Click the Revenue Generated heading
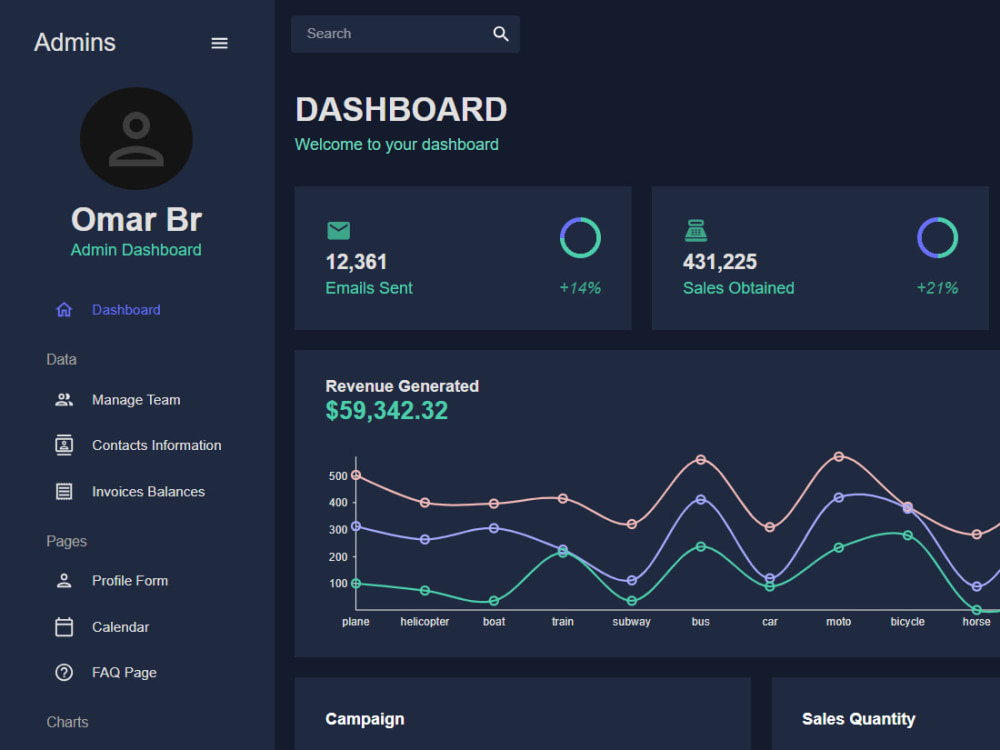This screenshot has width=1000, height=750. (402, 386)
